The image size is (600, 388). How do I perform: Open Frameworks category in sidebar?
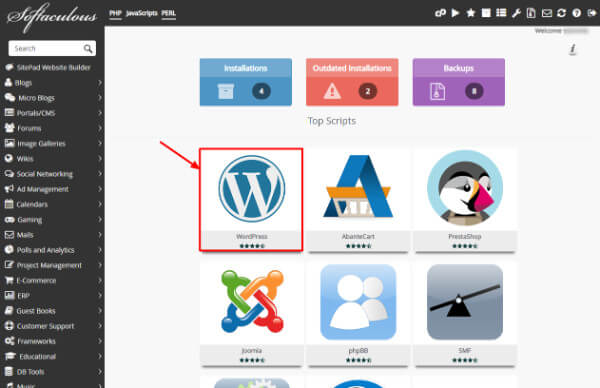[36, 341]
